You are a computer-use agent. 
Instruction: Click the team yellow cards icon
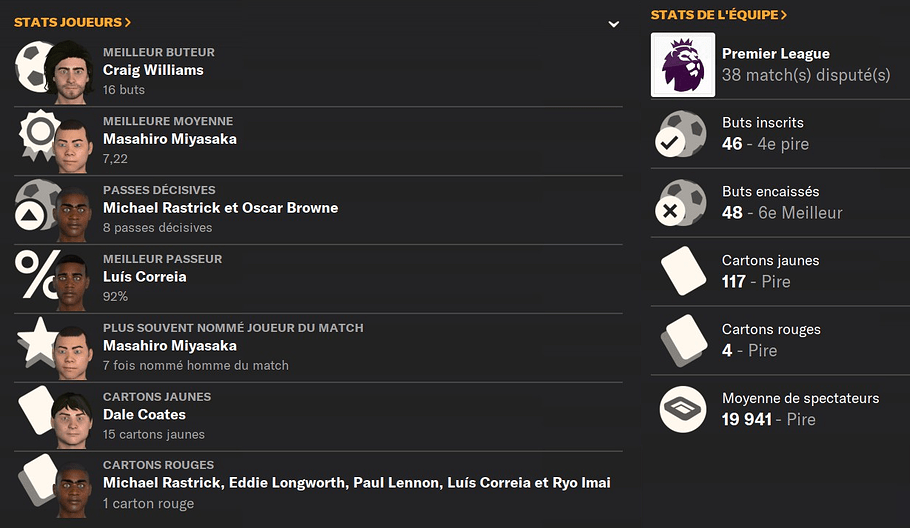click(683, 271)
